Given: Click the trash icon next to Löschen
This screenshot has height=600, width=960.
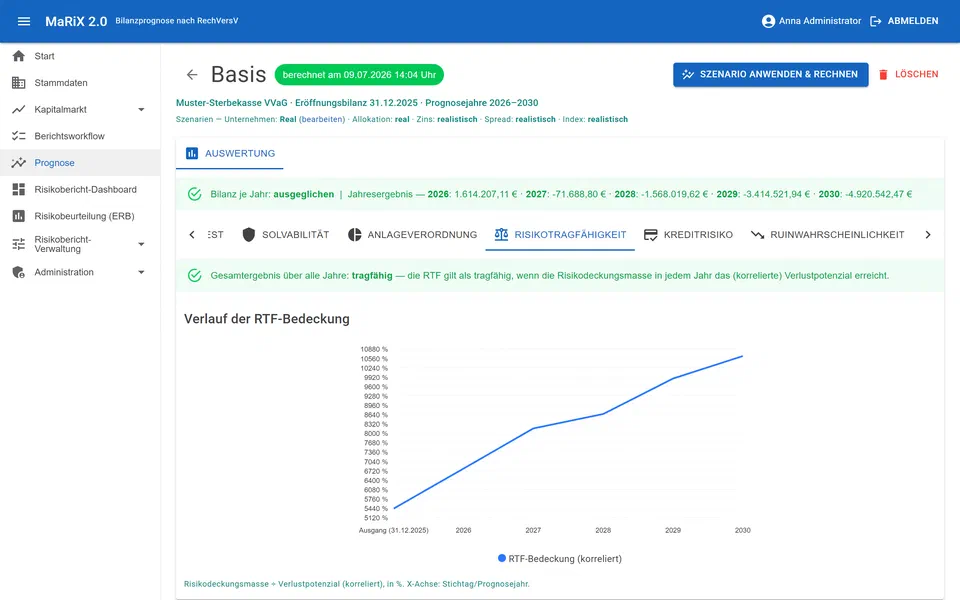Looking at the screenshot, I should tap(883, 75).
